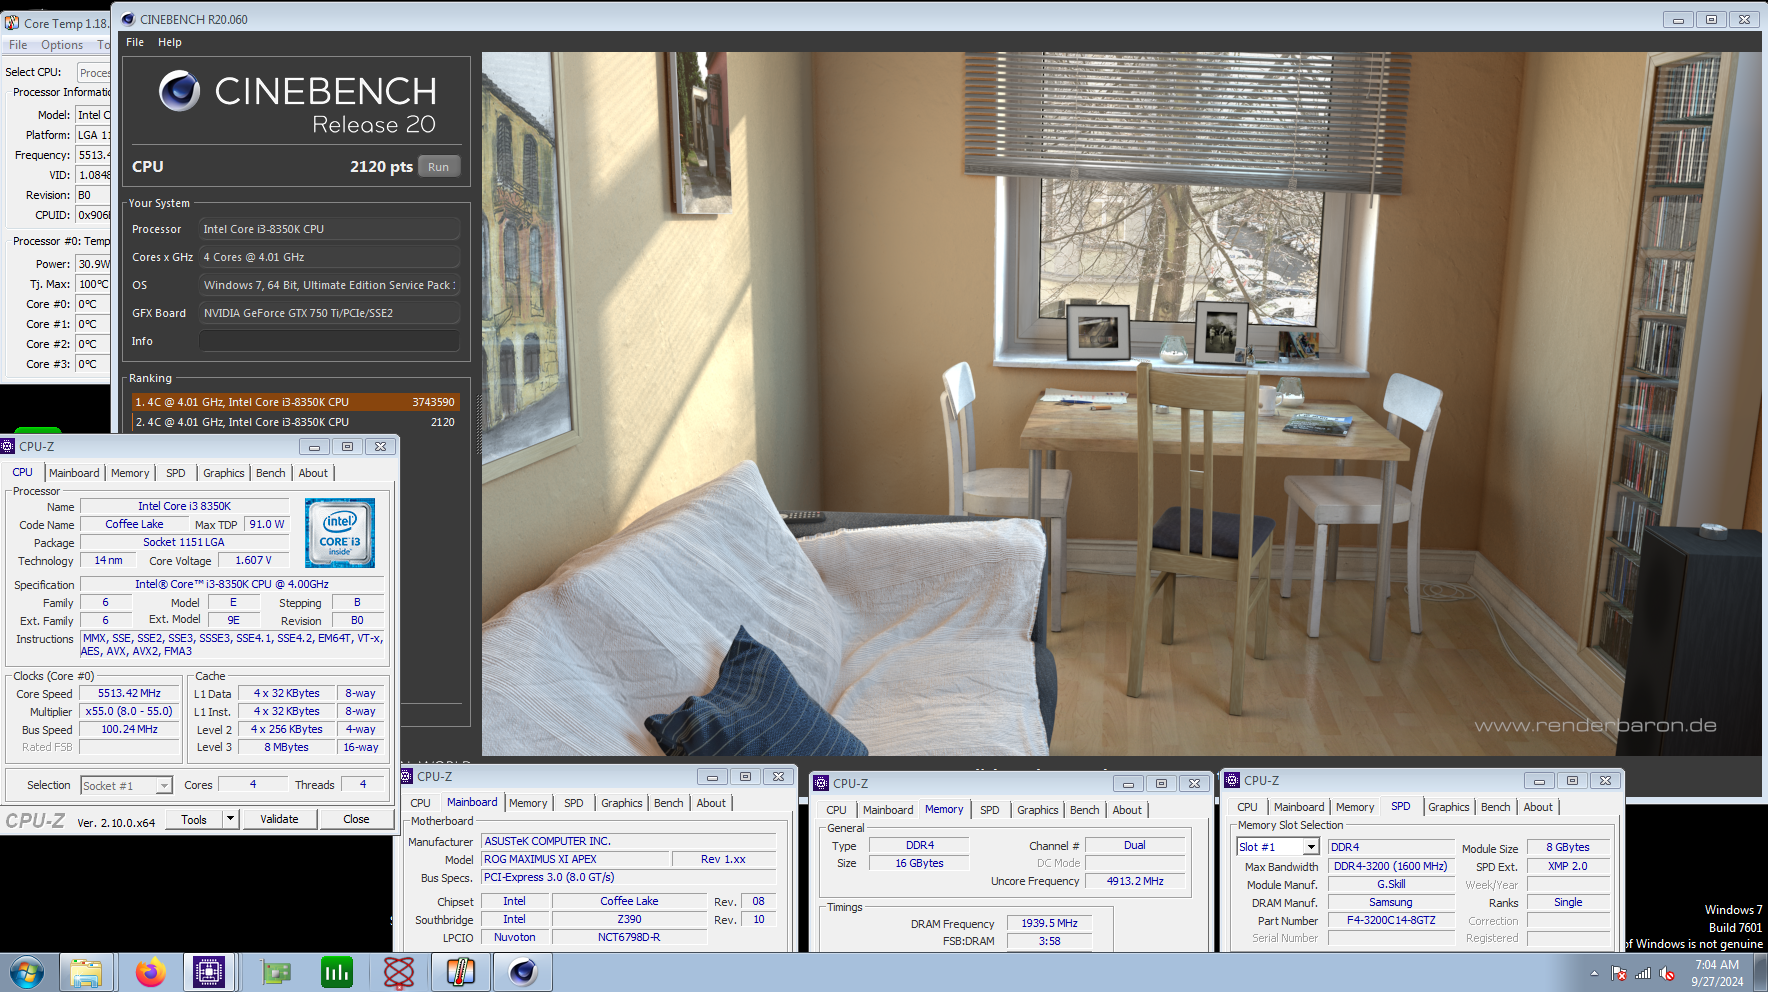
Task: Click the XMP 2.0 SPD Ext. value
Action: (x=1567, y=866)
